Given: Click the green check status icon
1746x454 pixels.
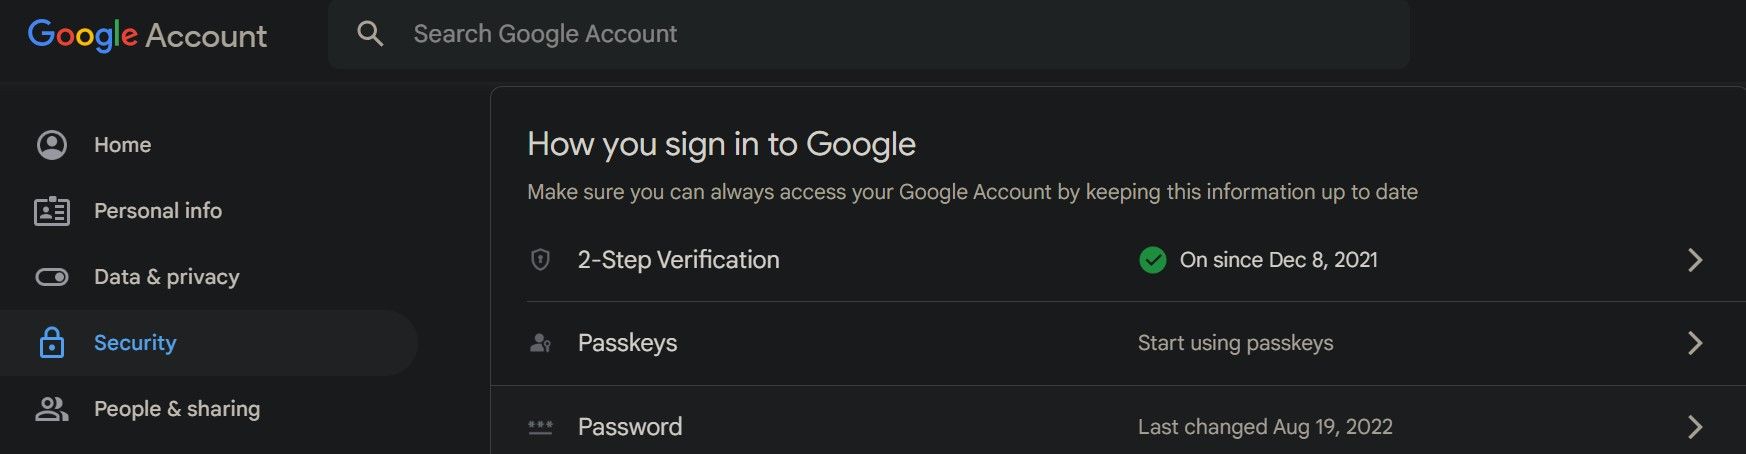Looking at the screenshot, I should (x=1152, y=260).
